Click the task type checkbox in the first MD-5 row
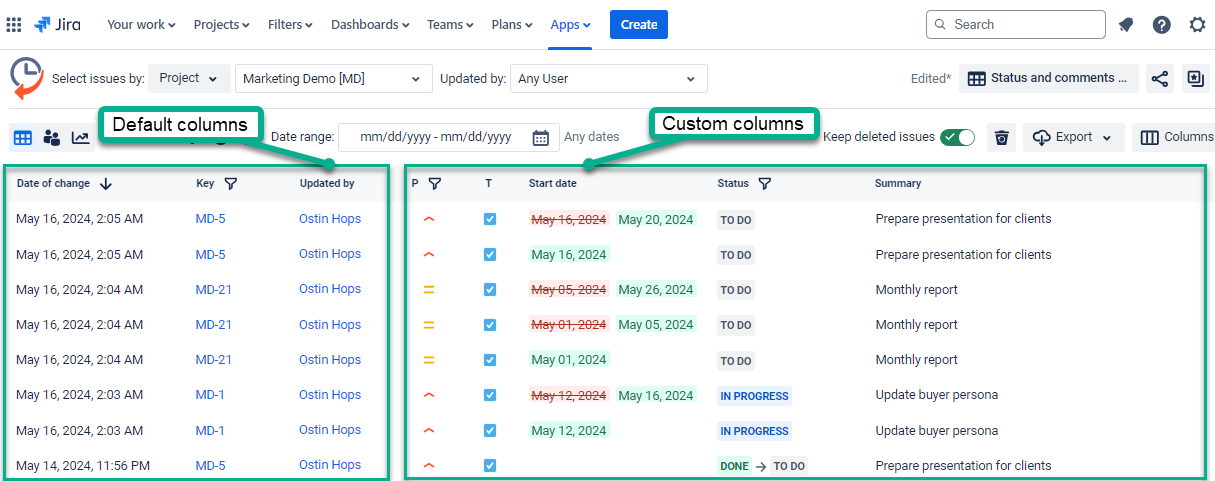 490,219
